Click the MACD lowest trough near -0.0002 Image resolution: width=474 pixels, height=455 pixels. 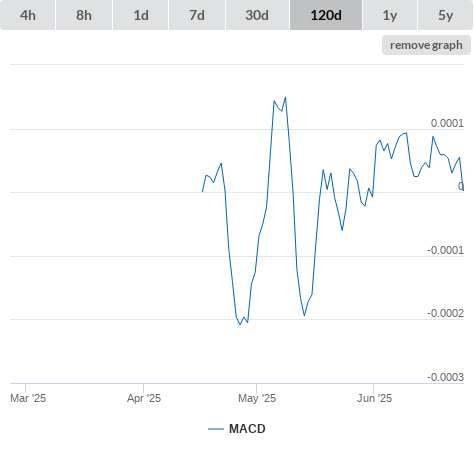click(x=240, y=324)
